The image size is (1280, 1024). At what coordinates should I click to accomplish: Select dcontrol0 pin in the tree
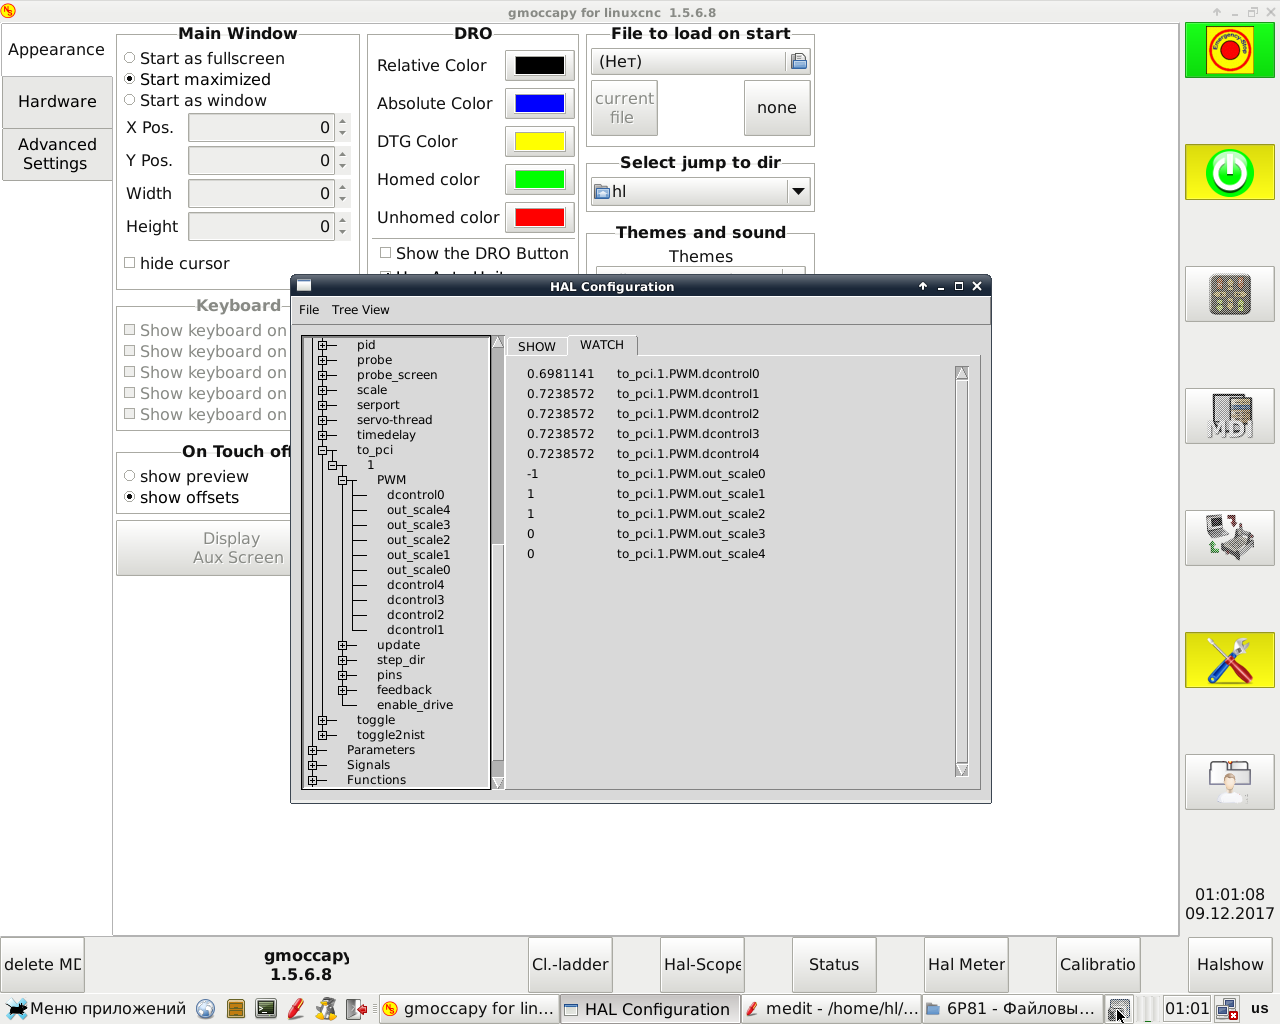pos(416,495)
